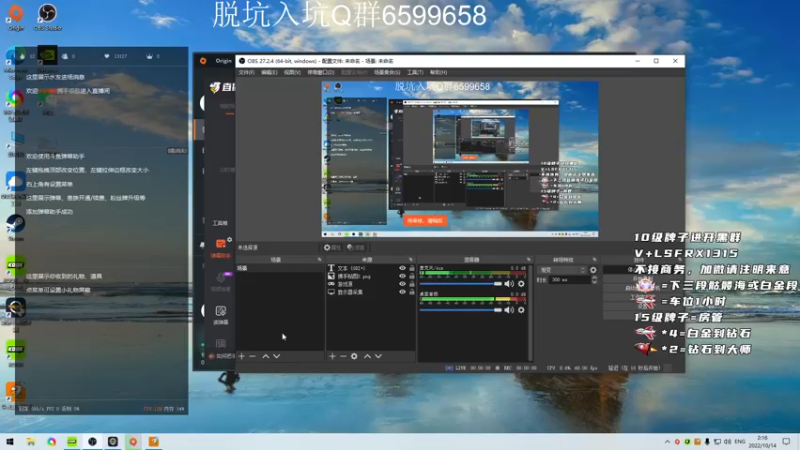
Task: Toggle visibility of the png image source
Action: (402, 276)
